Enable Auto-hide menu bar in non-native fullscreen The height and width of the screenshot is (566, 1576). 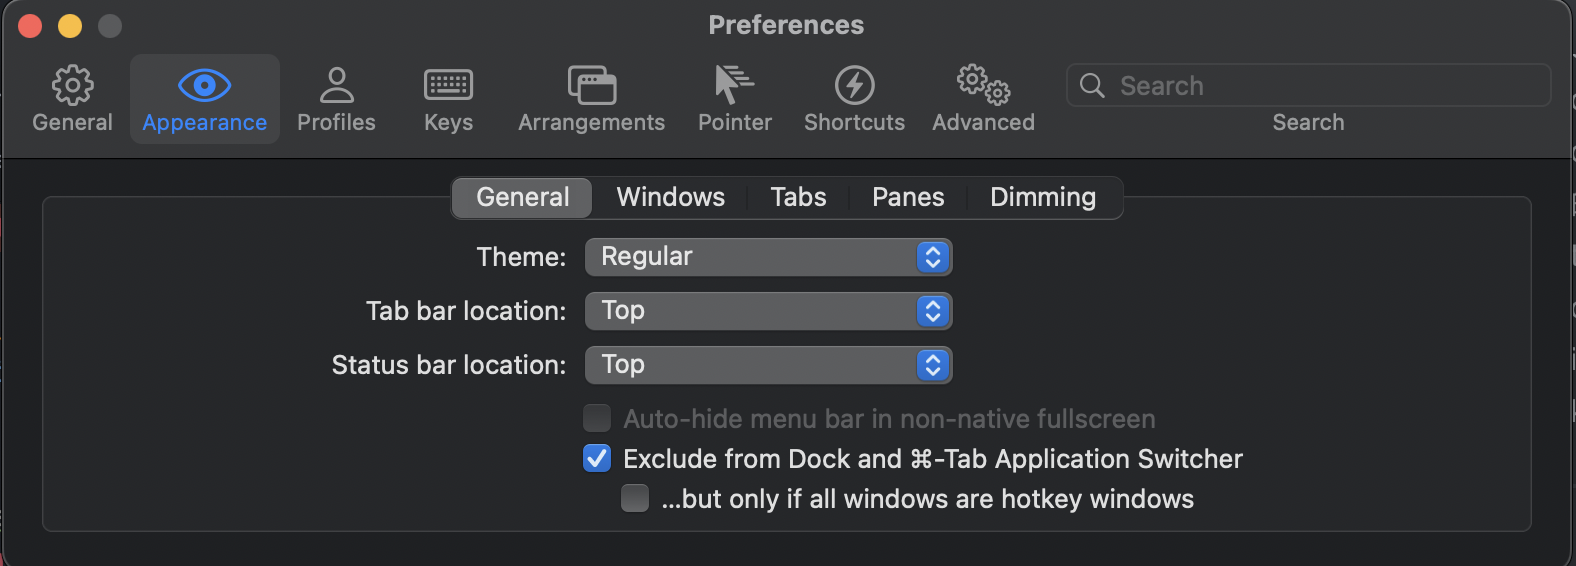pyautogui.click(x=597, y=418)
